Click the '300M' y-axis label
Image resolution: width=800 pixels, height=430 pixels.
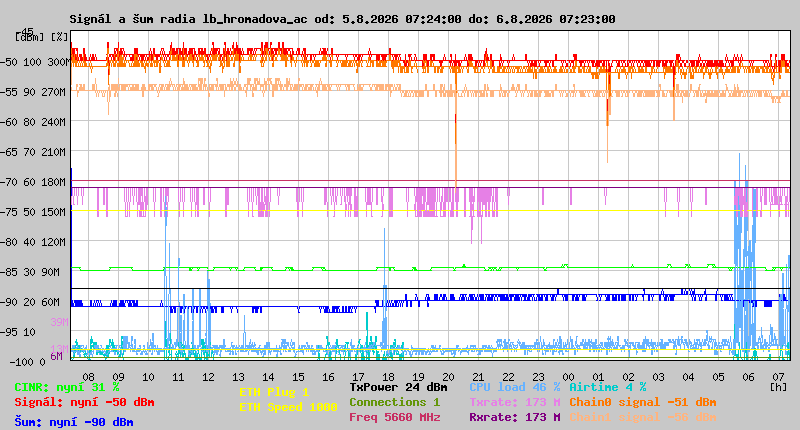pyautogui.click(x=57, y=62)
